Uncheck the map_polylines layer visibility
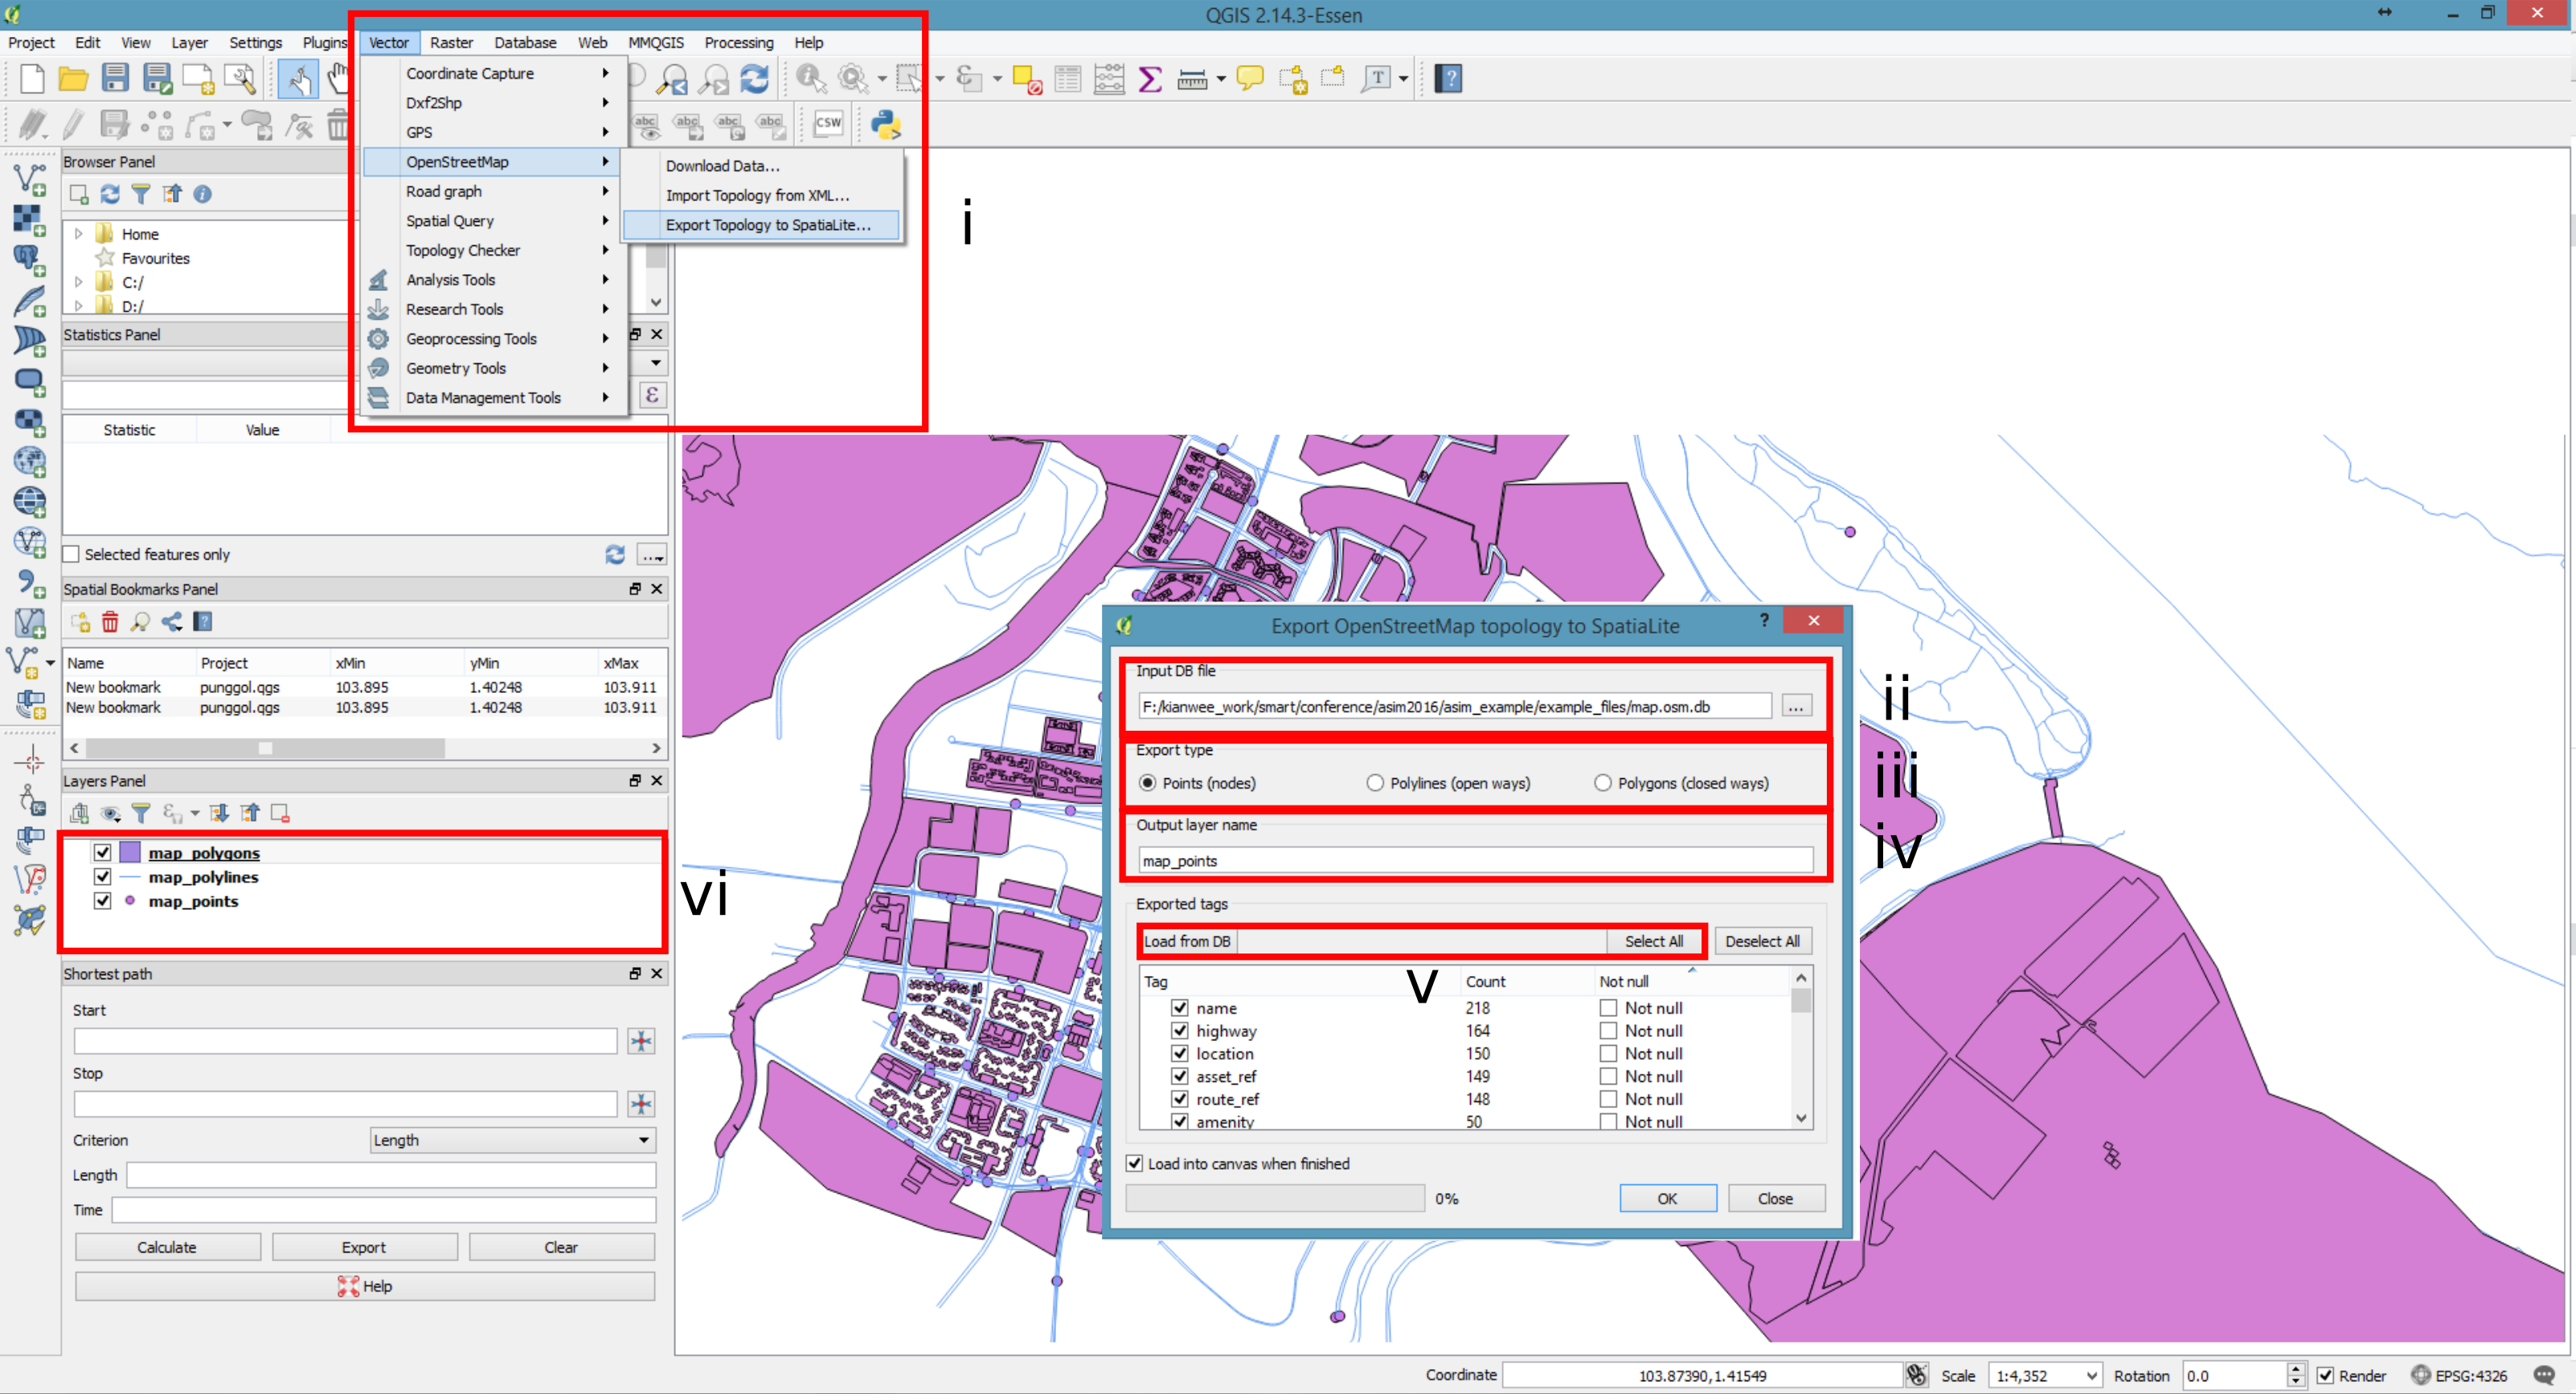This screenshot has height=1394, width=2576. tap(102, 876)
